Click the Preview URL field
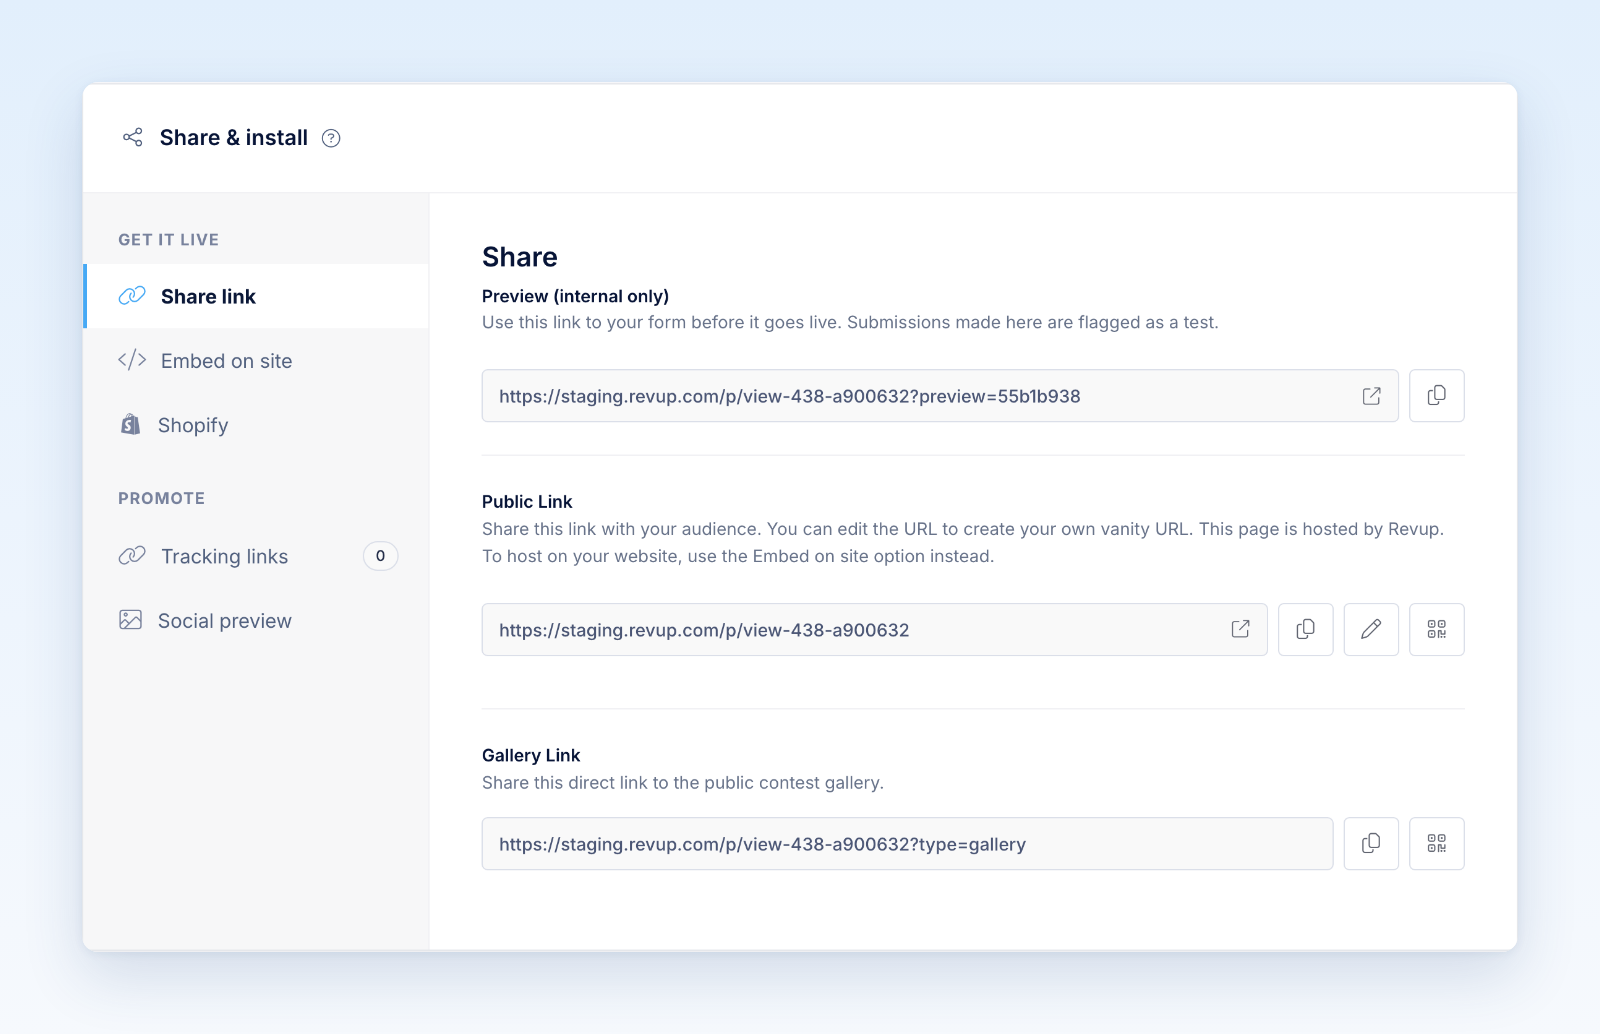Viewport: 1600px width, 1034px height. coord(940,396)
